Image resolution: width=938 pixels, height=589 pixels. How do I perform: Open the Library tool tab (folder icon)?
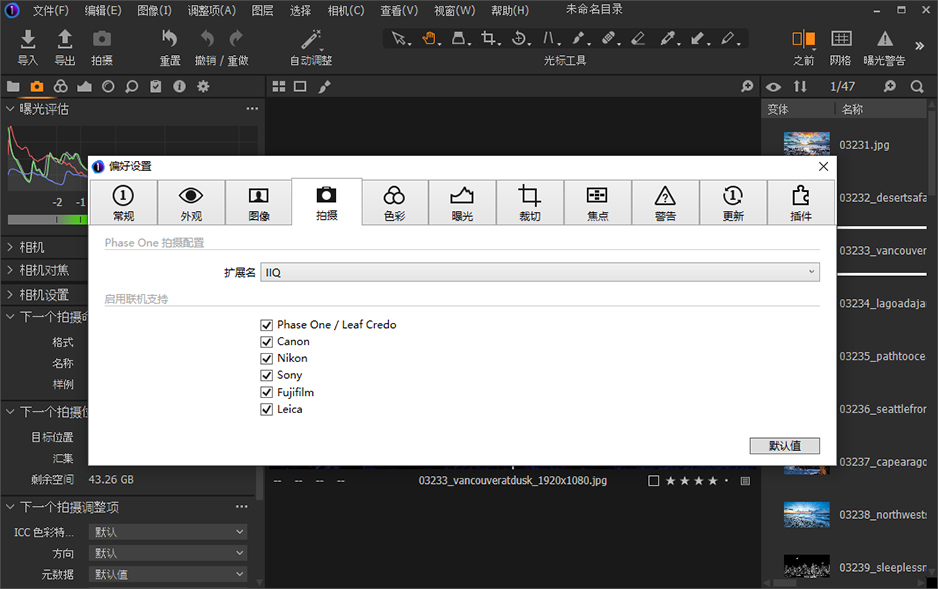pos(14,87)
